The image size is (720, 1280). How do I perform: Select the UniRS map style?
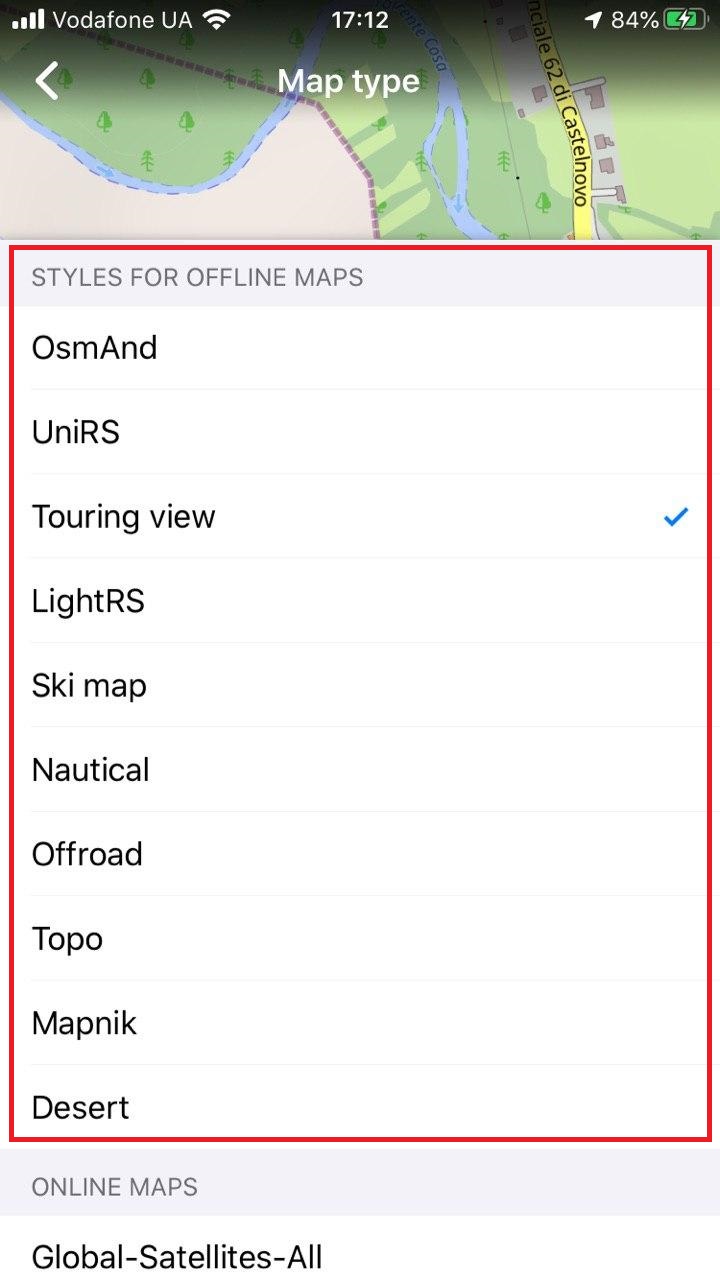[x=360, y=432]
